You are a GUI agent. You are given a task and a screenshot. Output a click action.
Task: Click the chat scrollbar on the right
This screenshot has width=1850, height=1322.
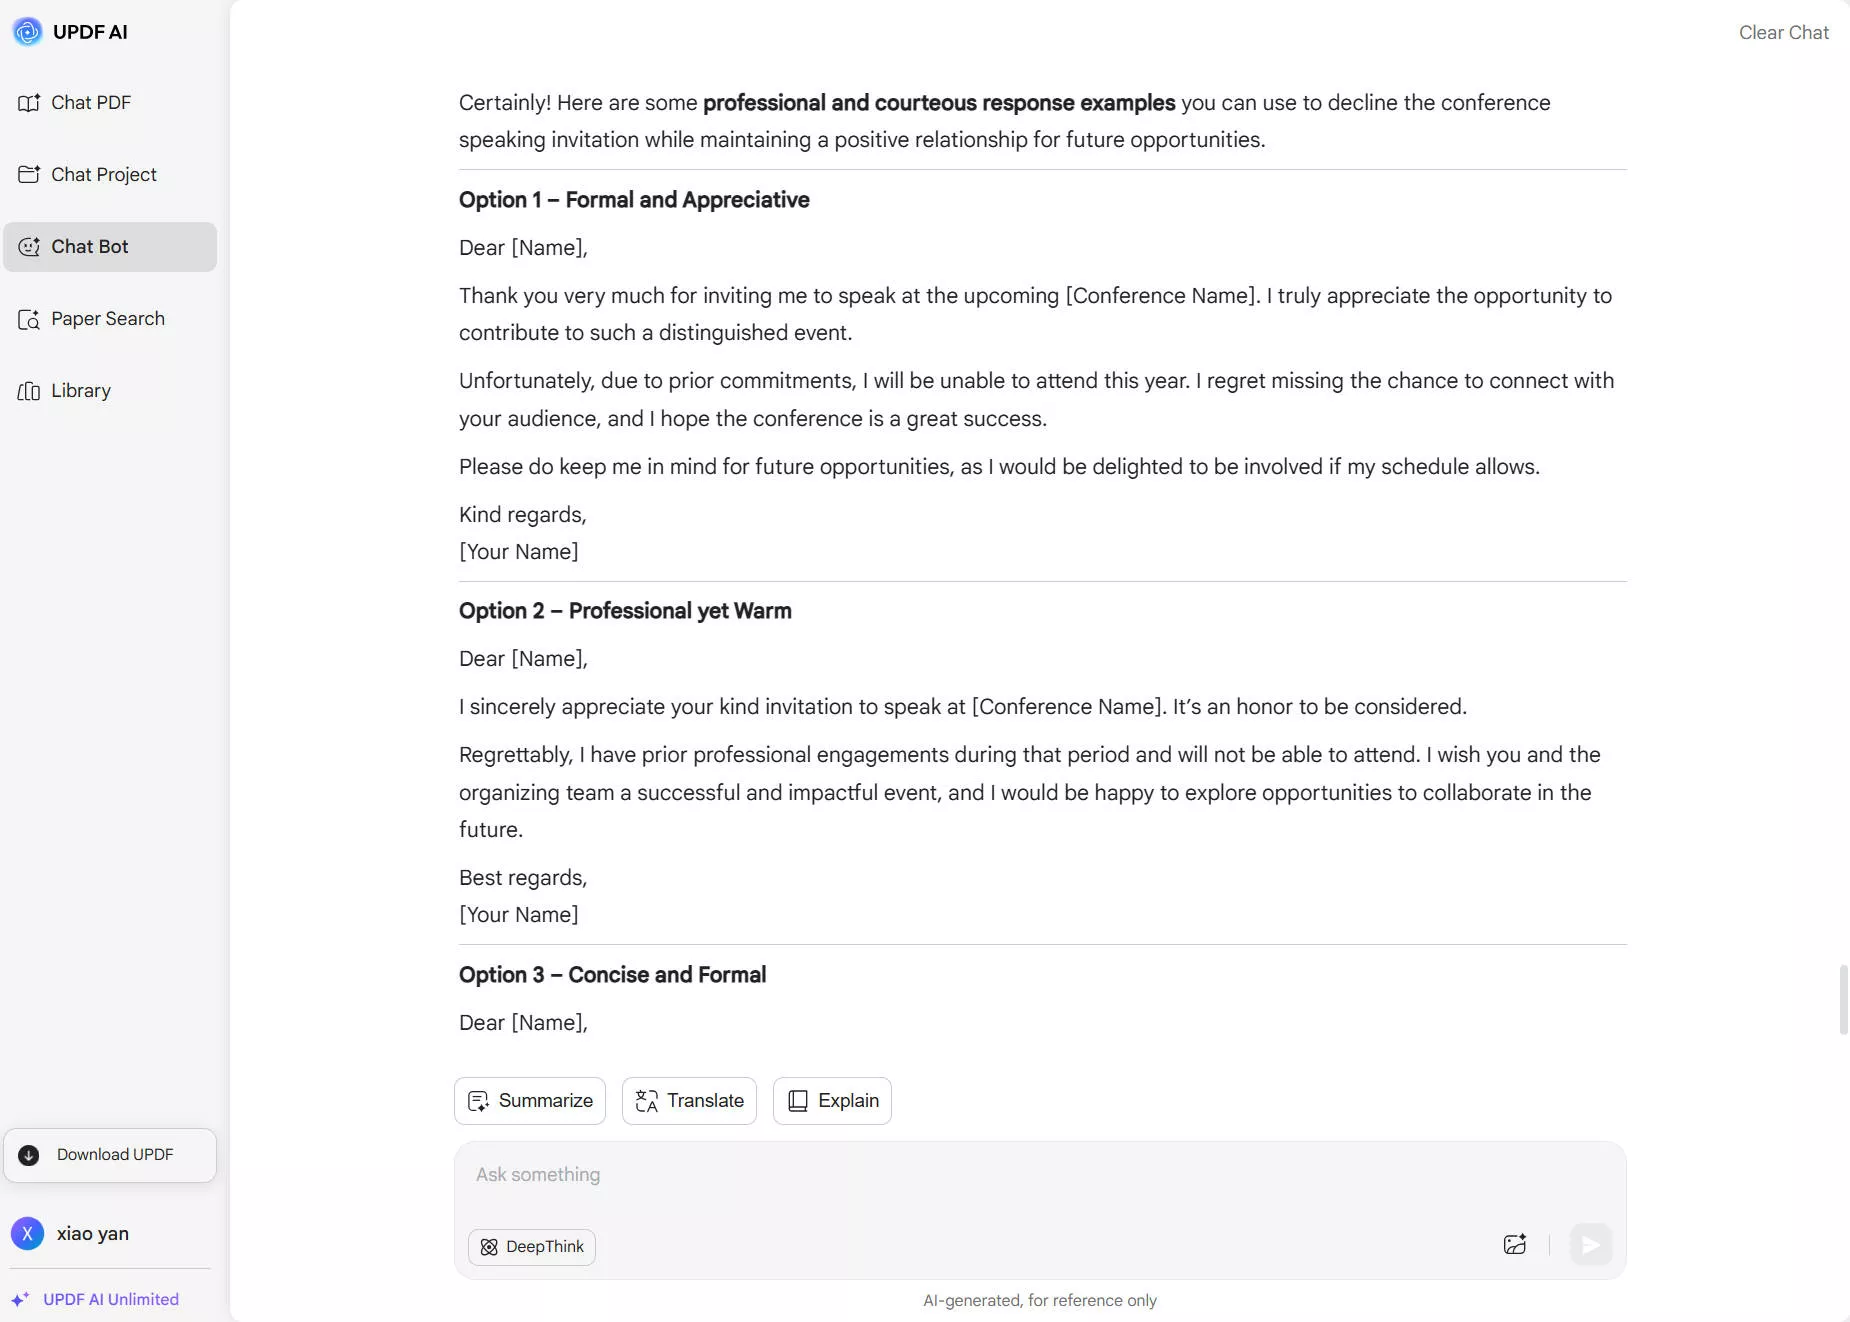tap(1842, 1000)
